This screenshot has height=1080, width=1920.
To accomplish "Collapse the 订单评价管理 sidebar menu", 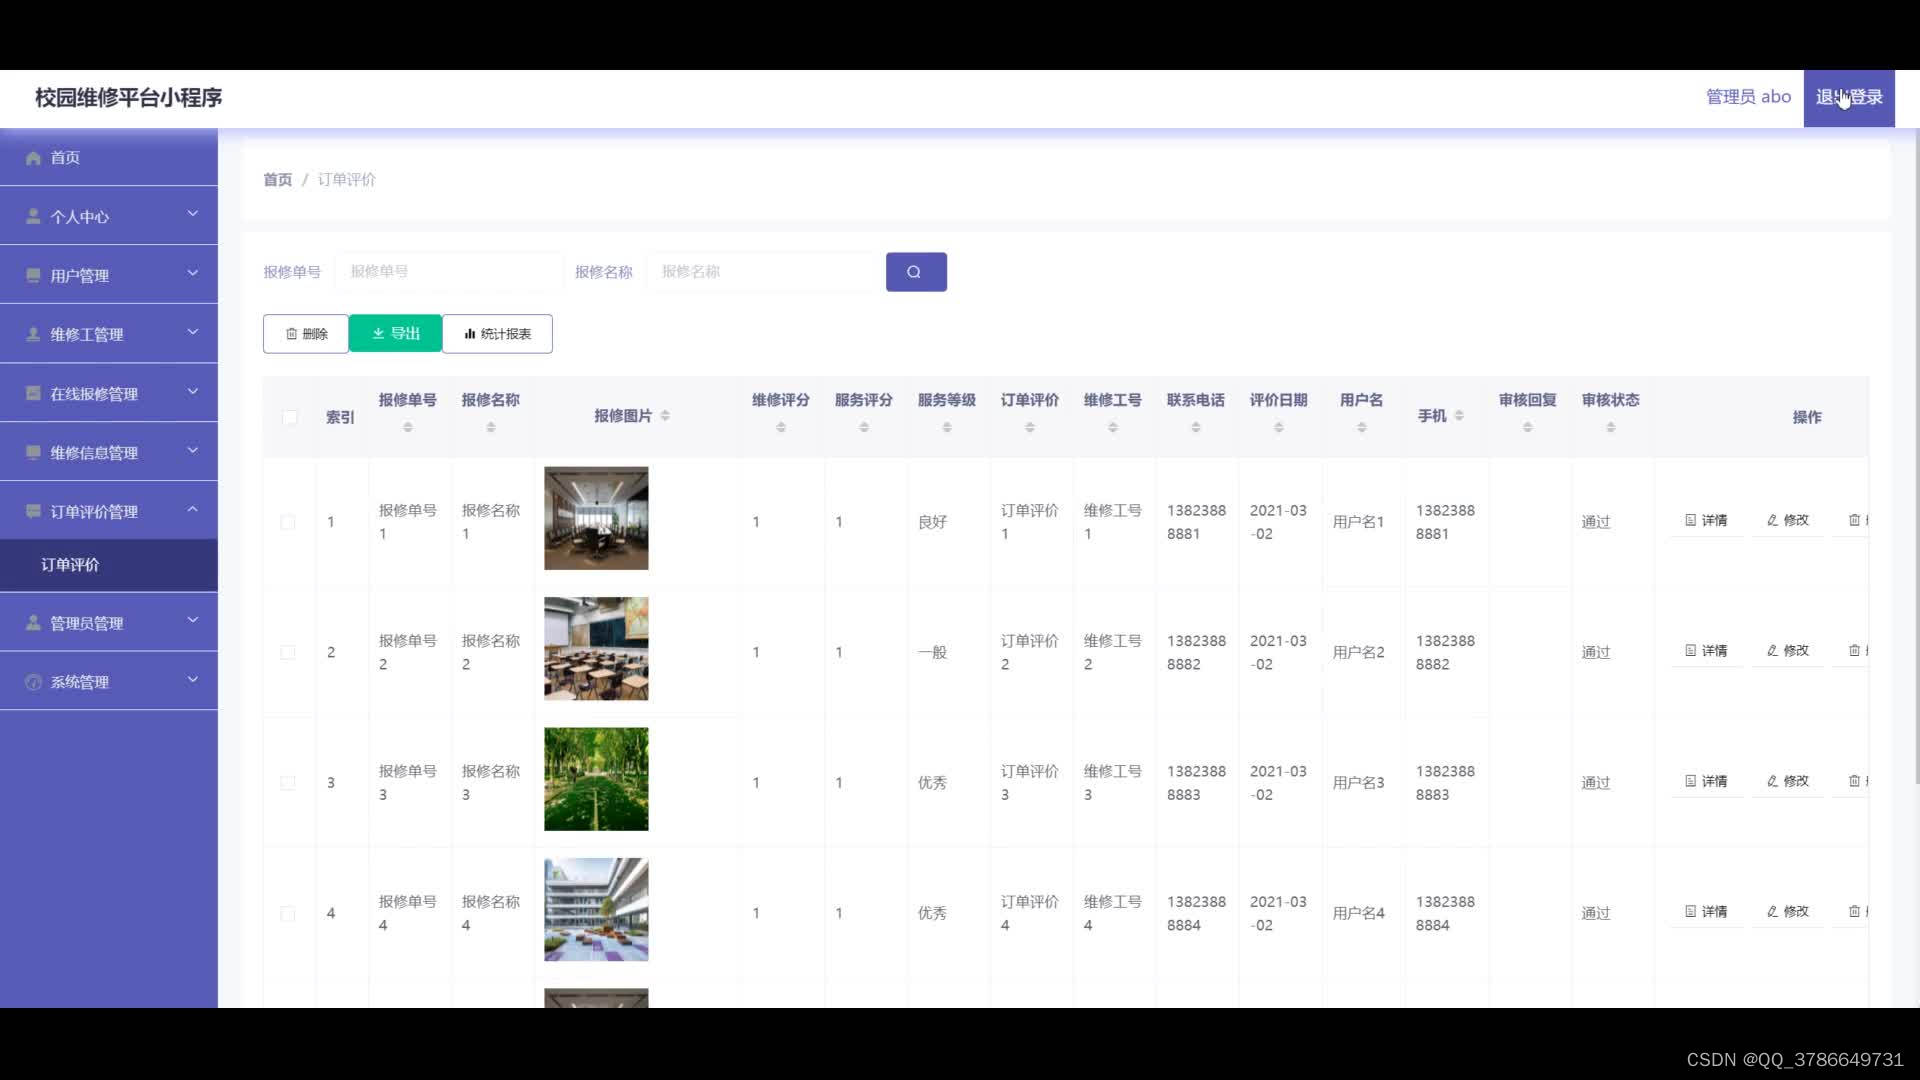I will pos(109,511).
